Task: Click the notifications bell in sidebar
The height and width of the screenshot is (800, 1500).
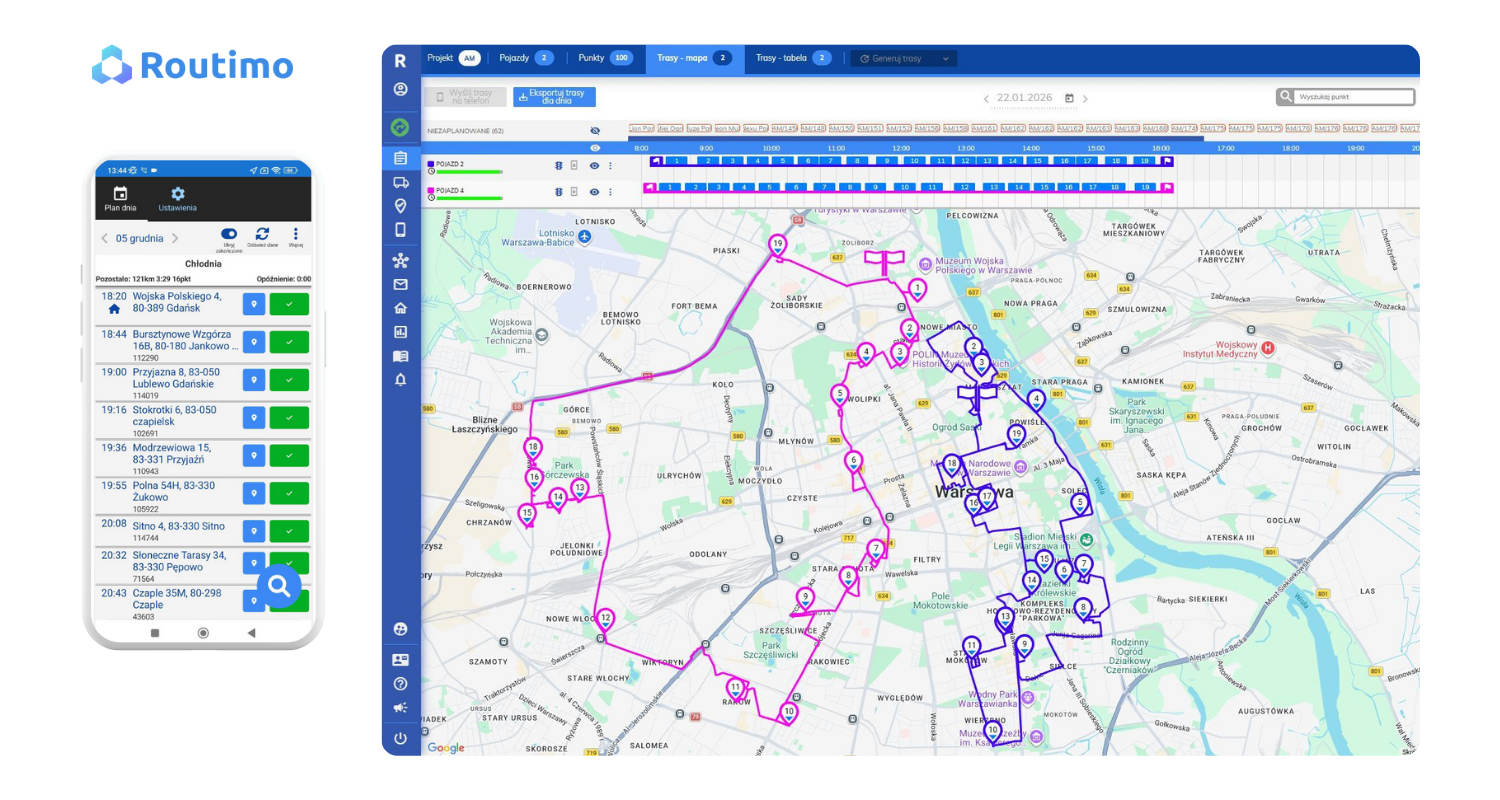Action: click(x=401, y=380)
